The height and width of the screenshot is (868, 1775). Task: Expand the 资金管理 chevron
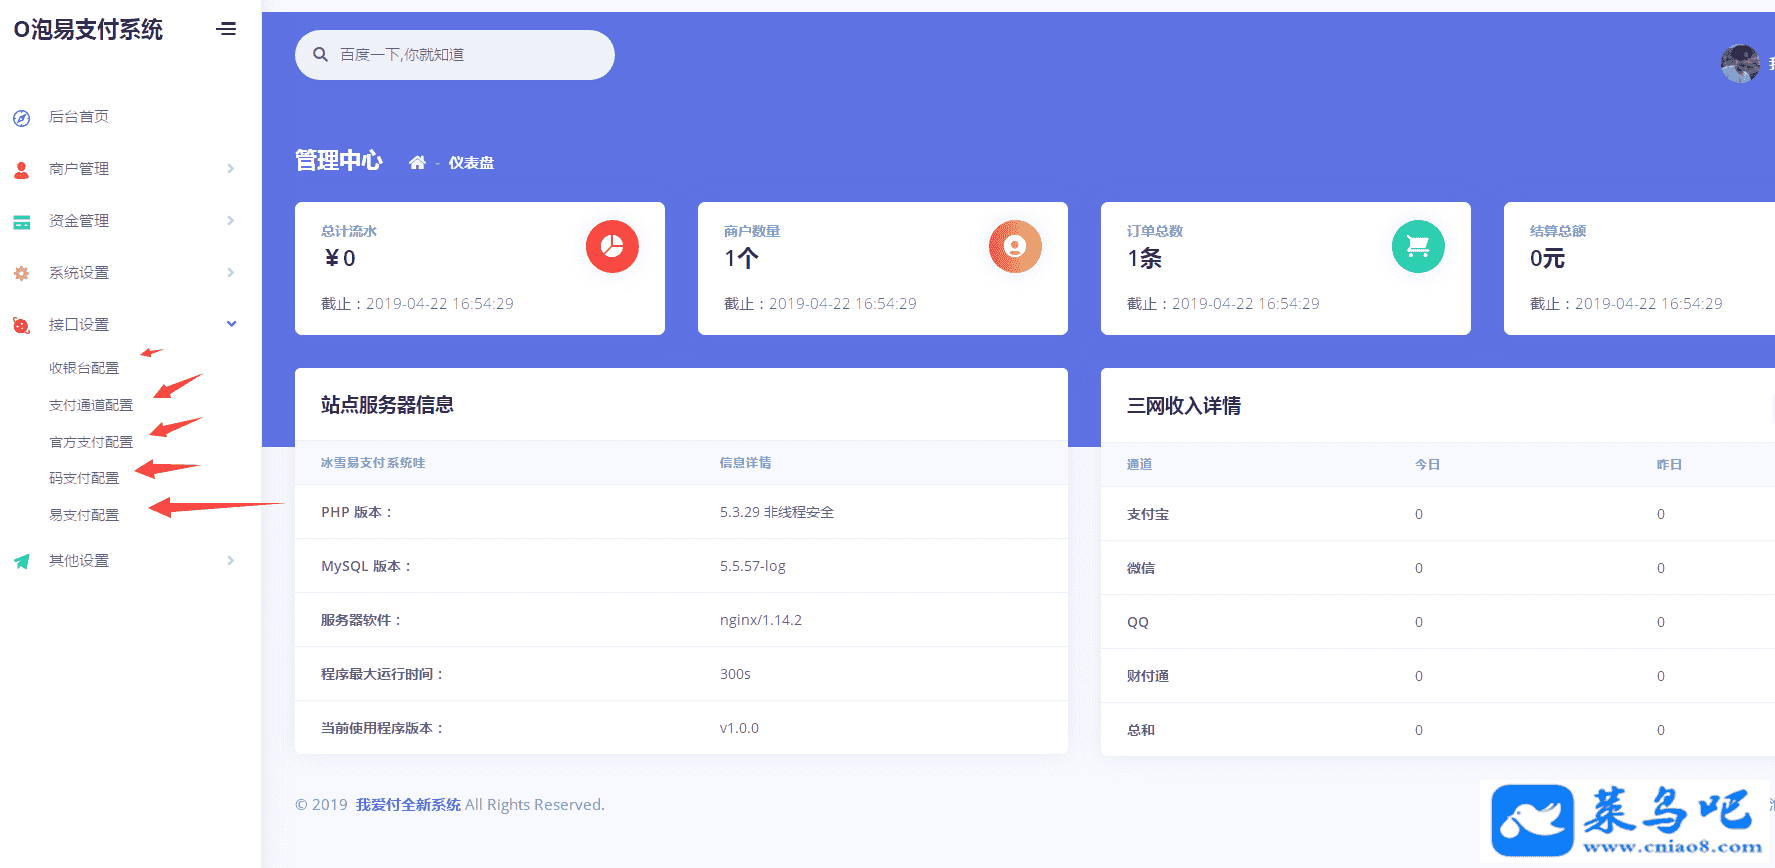coord(230,220)
